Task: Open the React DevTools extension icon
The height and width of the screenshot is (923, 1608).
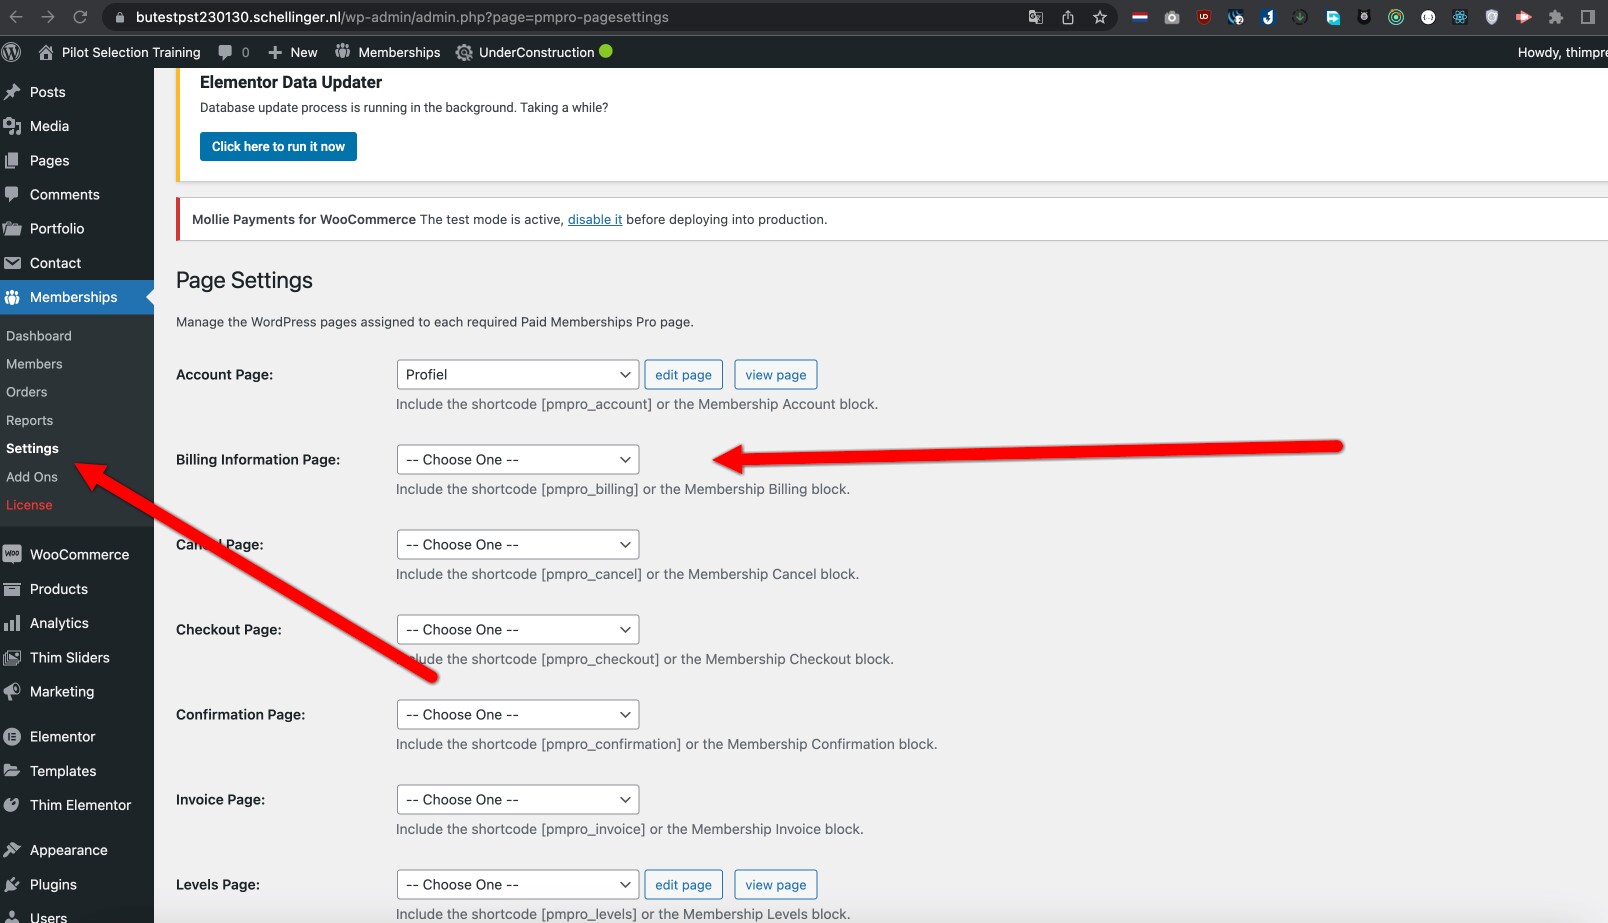Action: (x=1460, y=17)
